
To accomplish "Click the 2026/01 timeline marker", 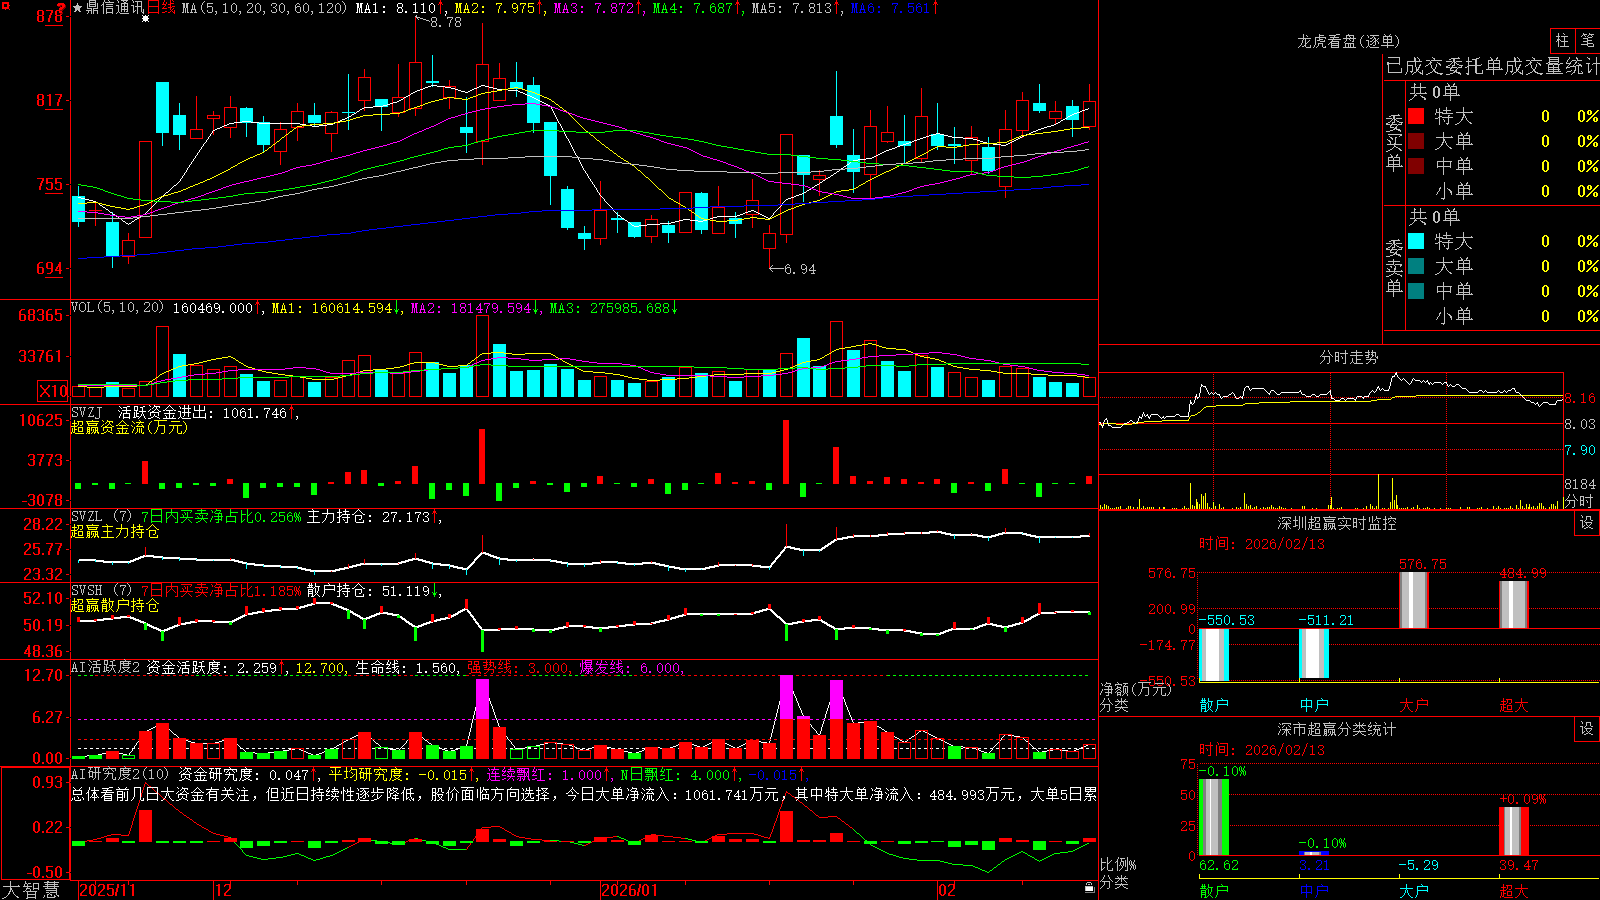I will (x=630, y=890).
